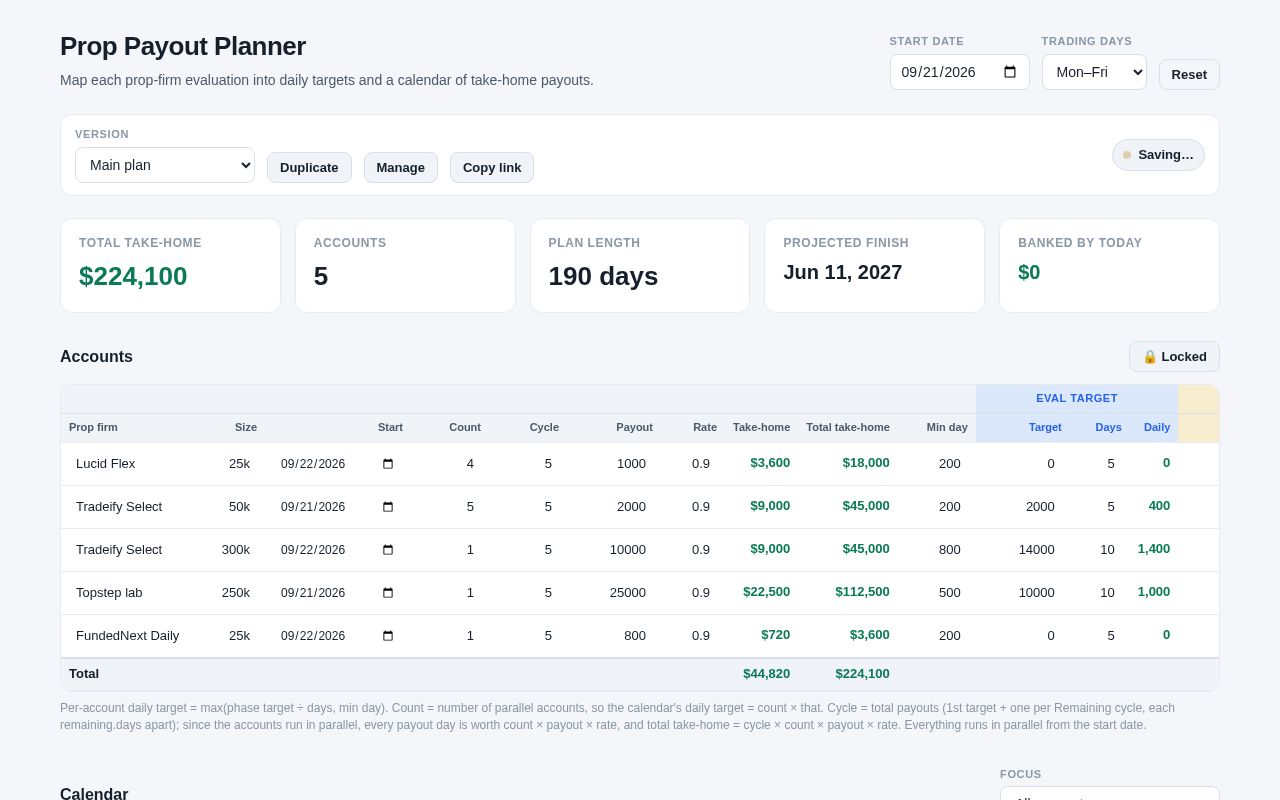The height and width of the screenshot is (800, 1280).
Task: Copy link to this plan
Action: (x=492, y=167)
